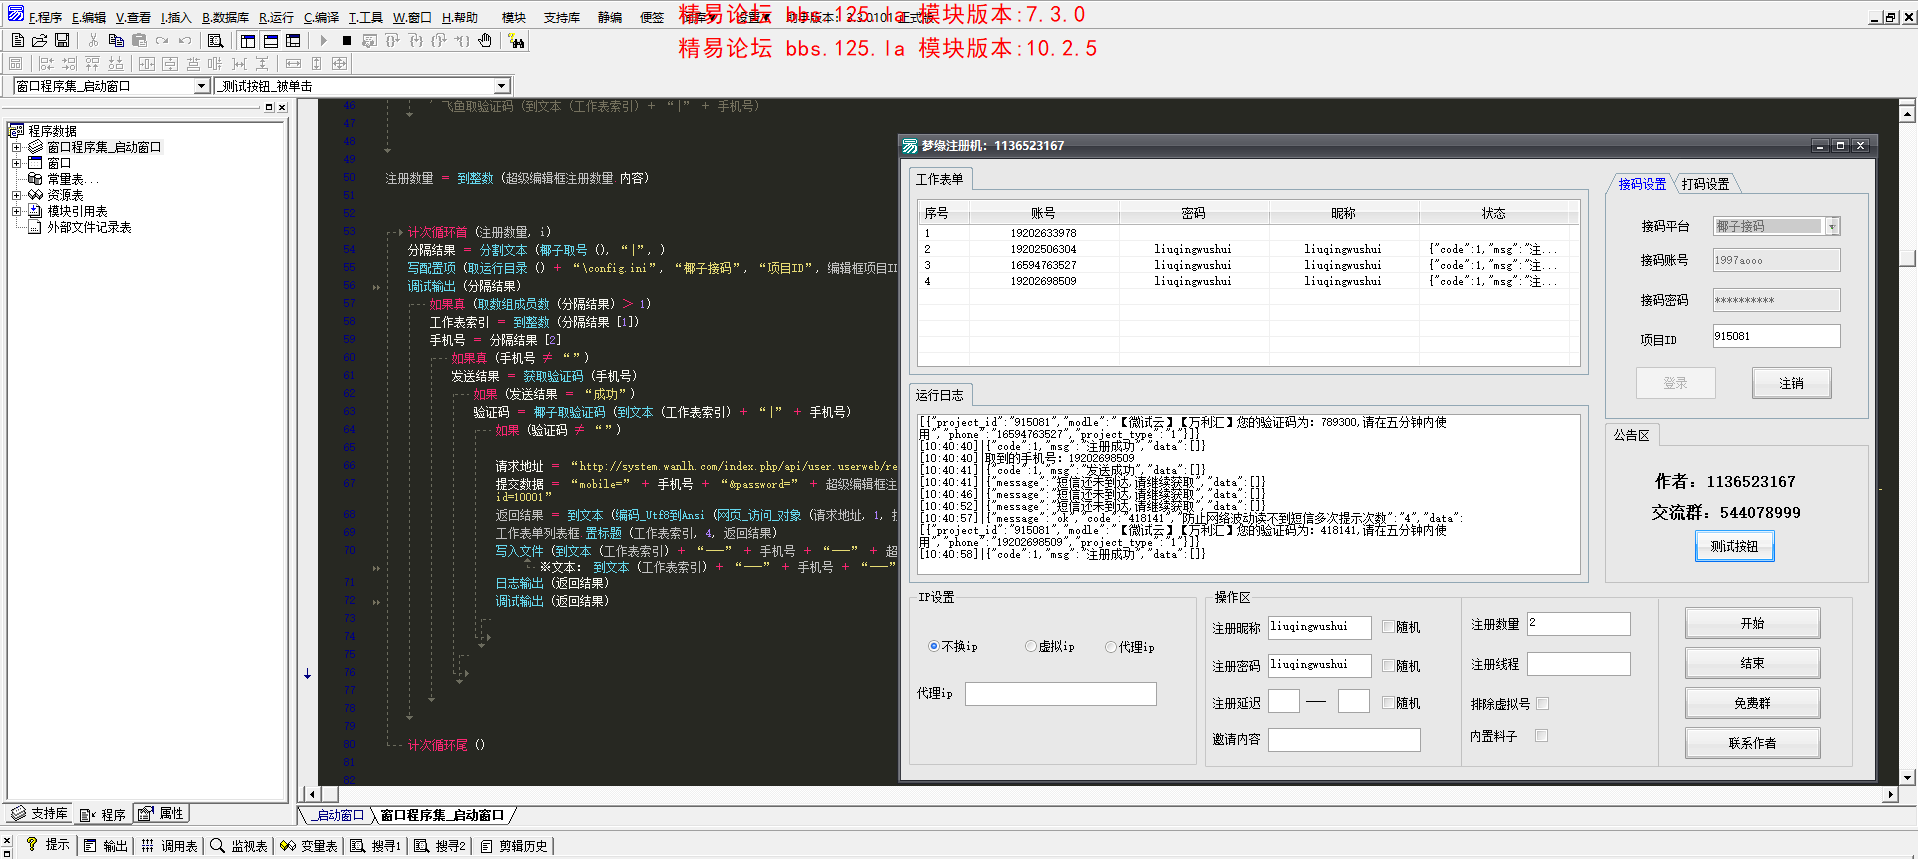Switch to the 打码设置 tab
This screenshot has height=859, width=1918.
[x=1705, y=184]
